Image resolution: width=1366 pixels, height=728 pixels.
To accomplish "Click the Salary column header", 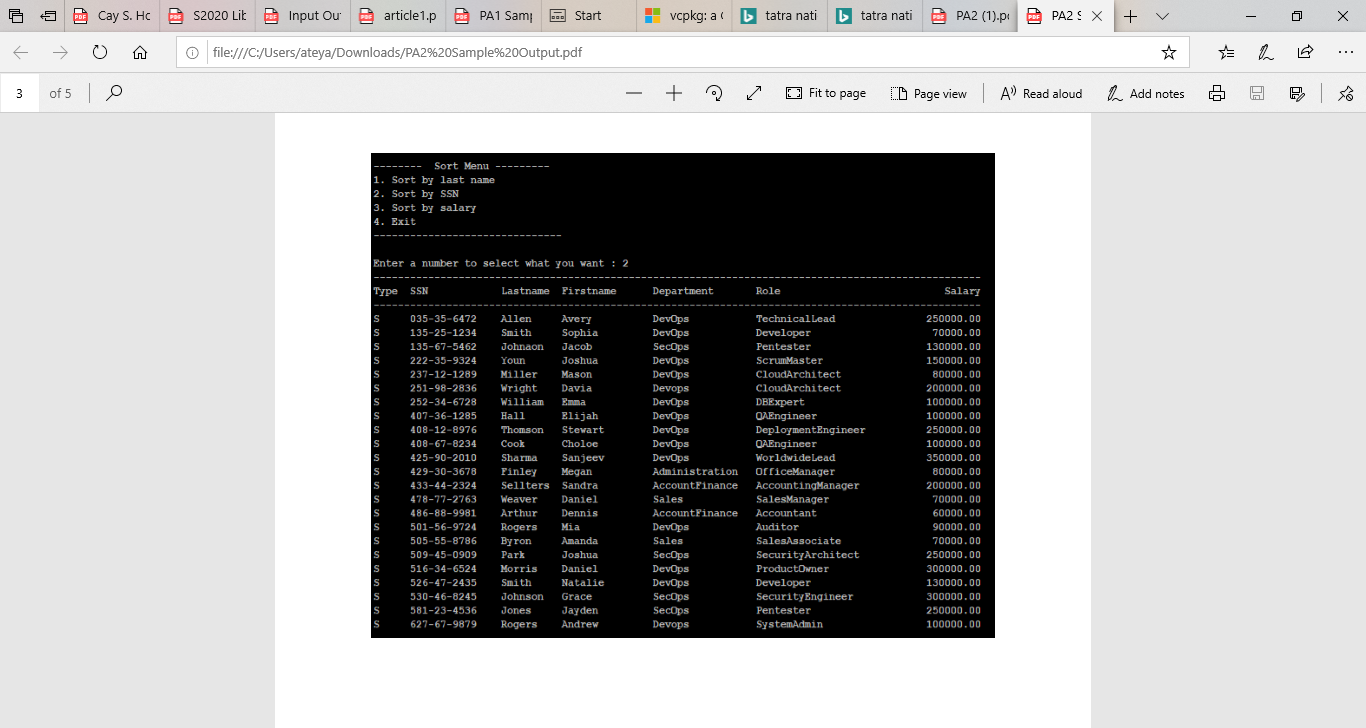I will pos(962,291).
